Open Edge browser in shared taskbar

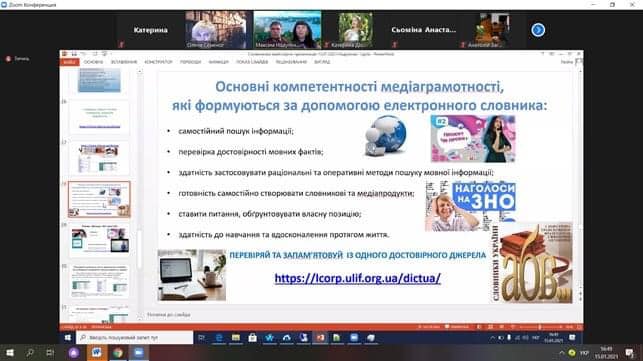click(219, 338)
